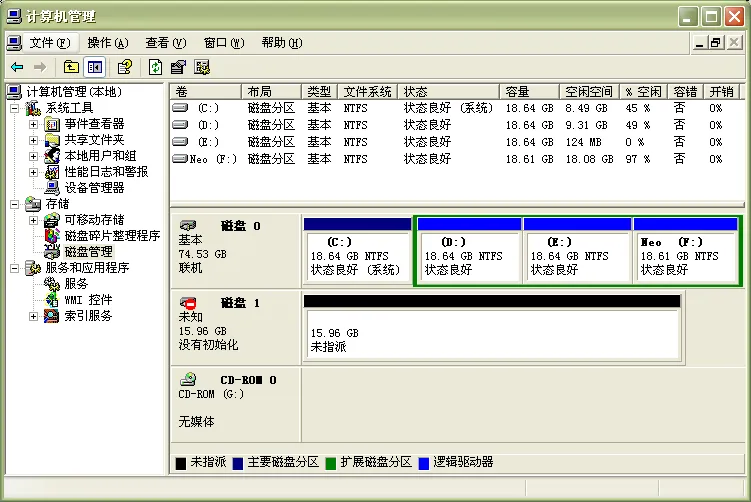
Task: Select the (D:) logical drive block
Action: click(469, 251)
